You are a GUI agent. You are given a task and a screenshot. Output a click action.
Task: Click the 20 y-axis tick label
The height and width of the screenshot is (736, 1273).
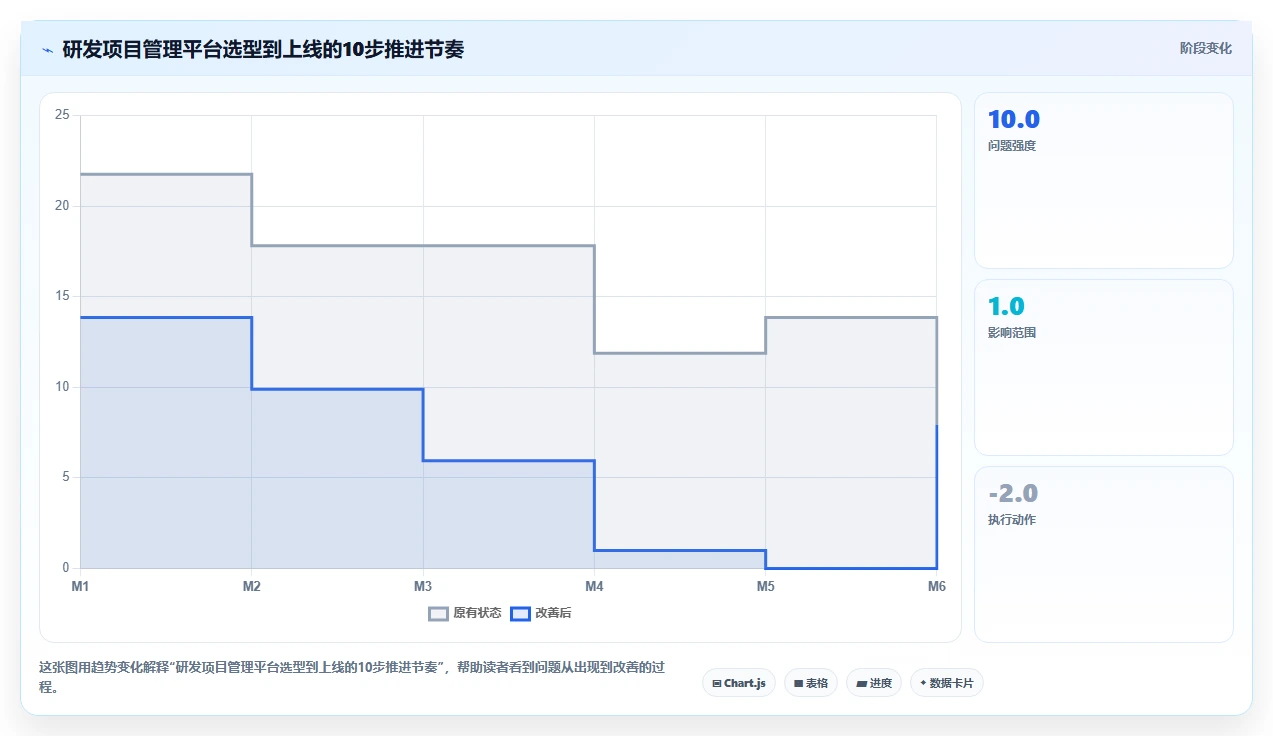62,206
